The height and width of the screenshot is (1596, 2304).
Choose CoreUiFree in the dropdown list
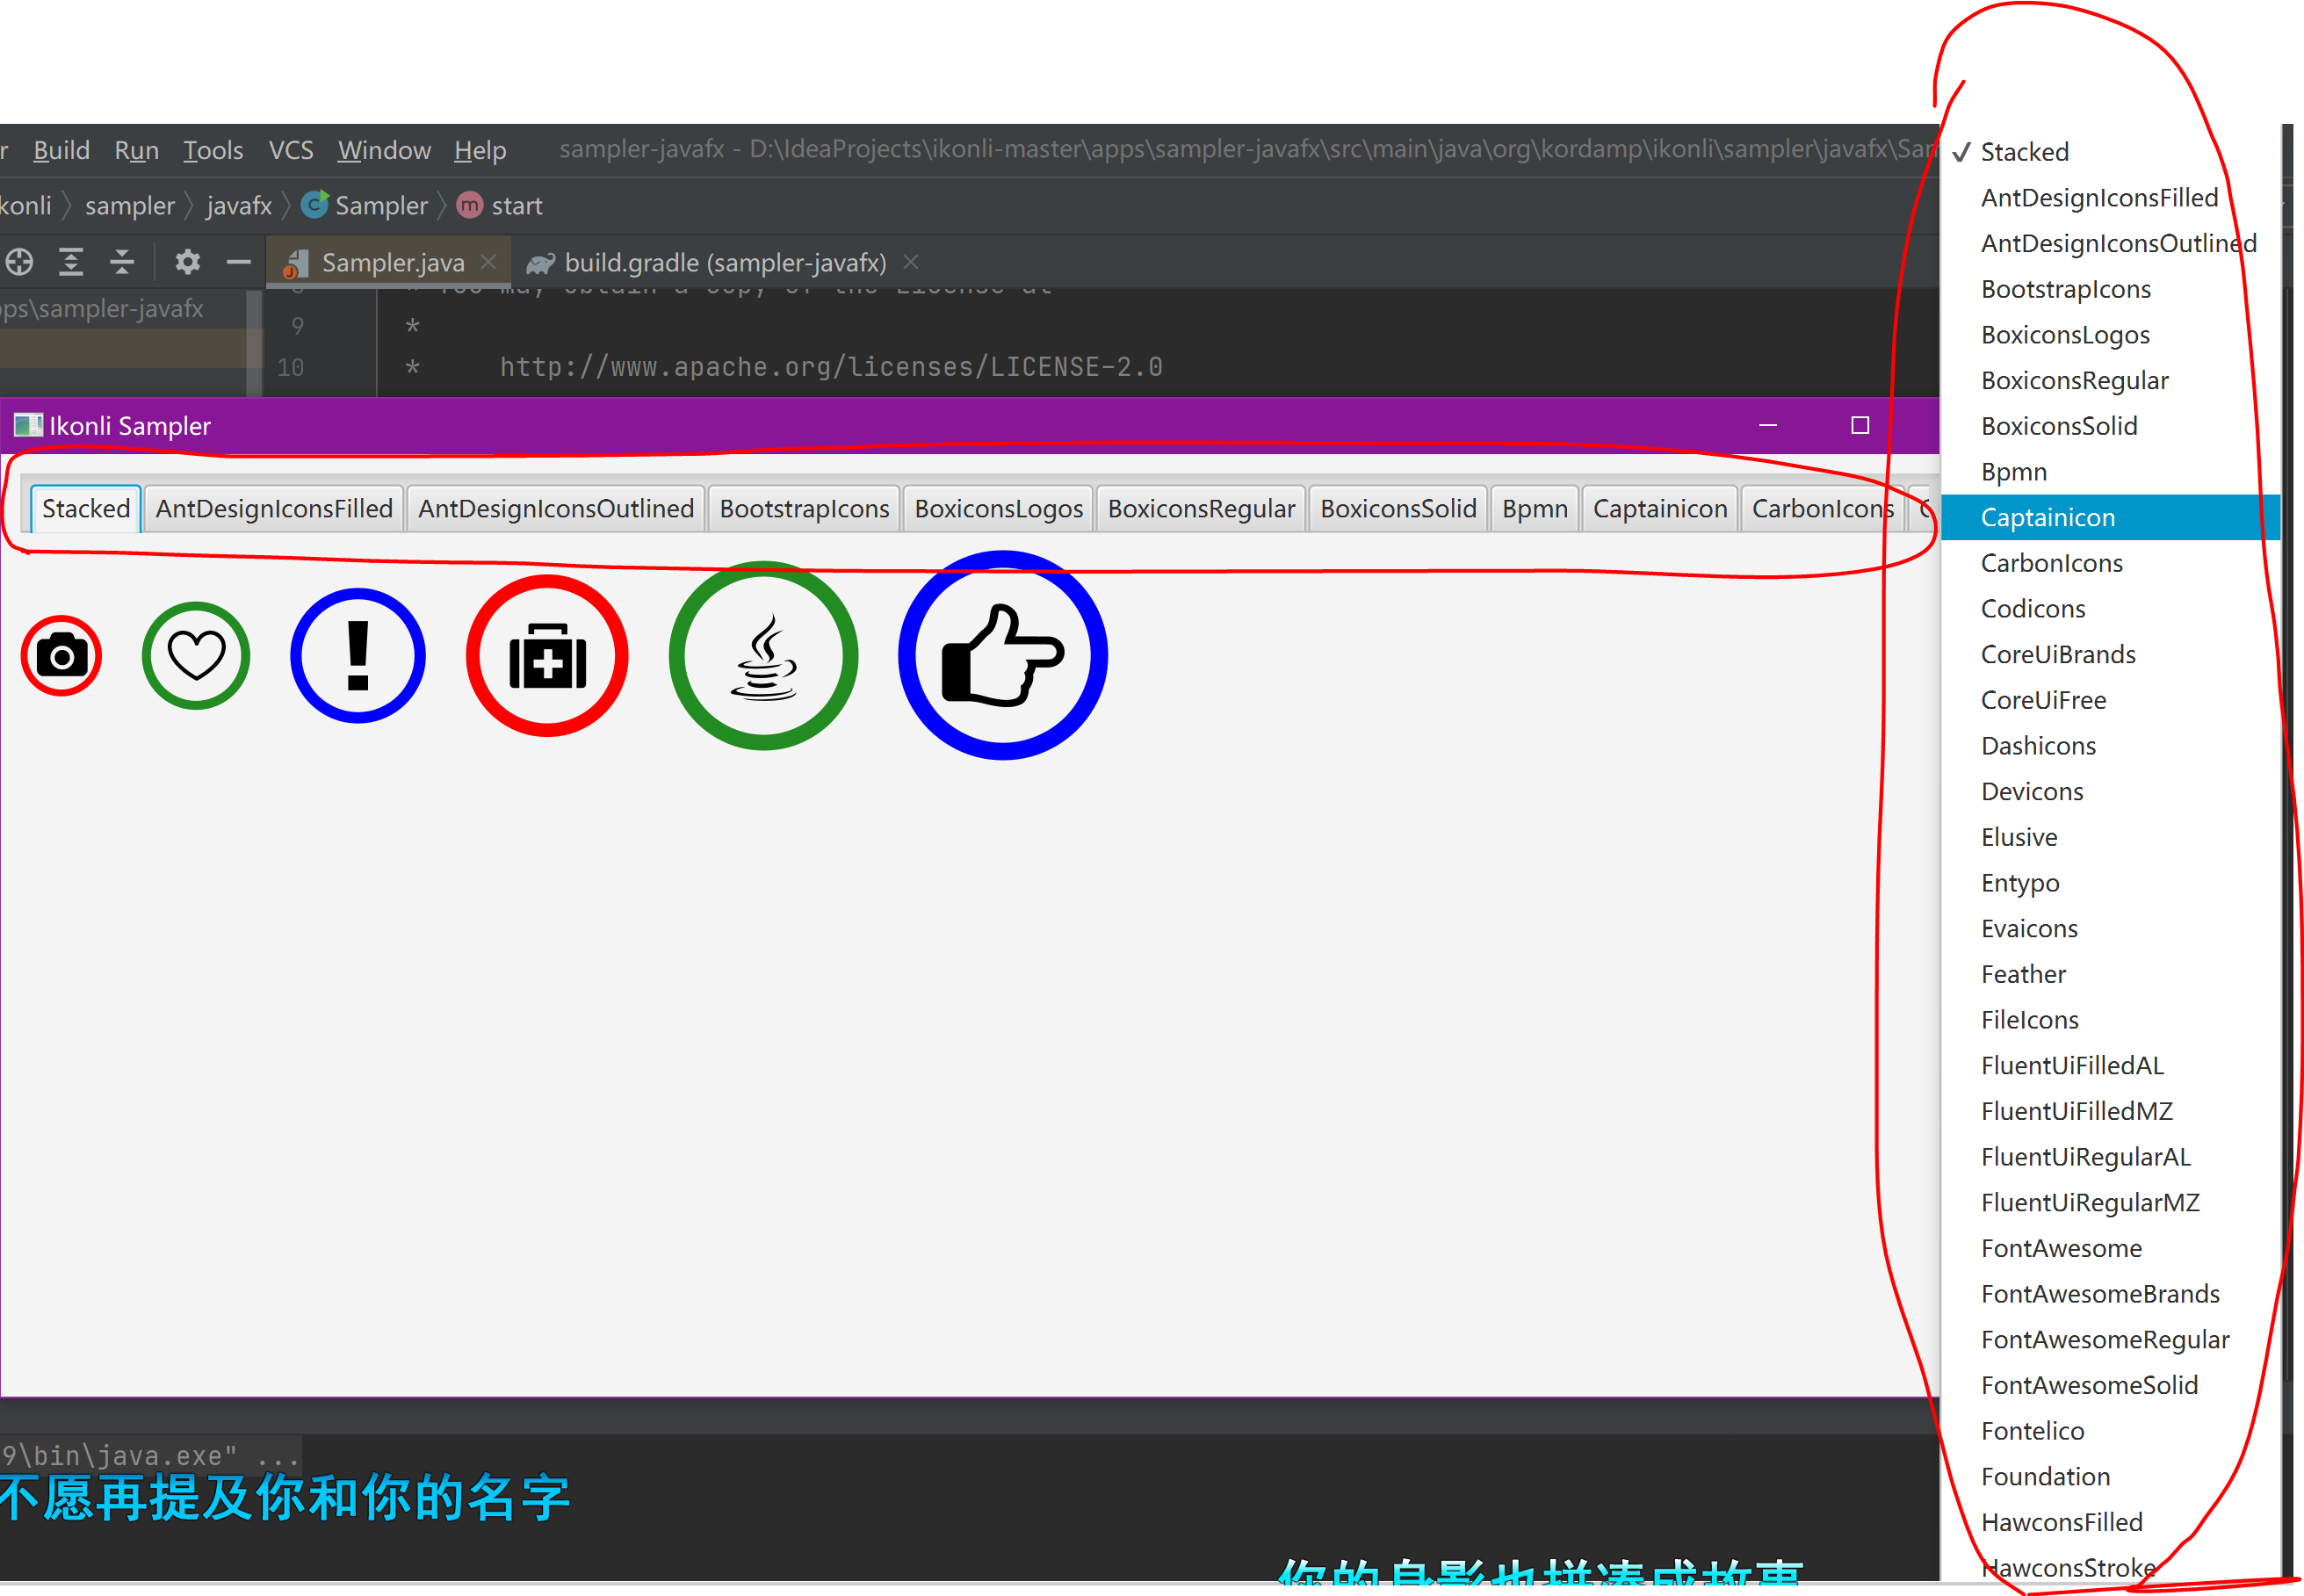[x=2110, y=700]
